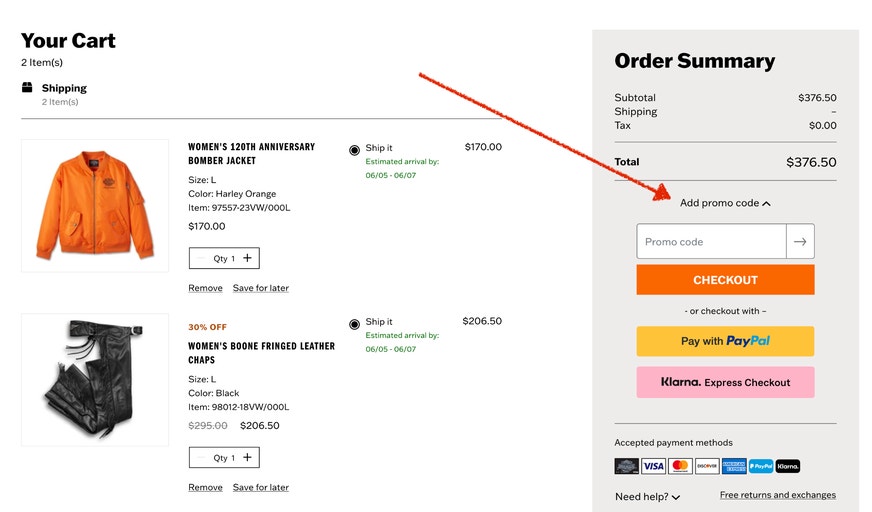Image resolution: width=872 pixels, height=512 pixels.
Task: Click the Shipping box icon
Action: coord(27,87)
